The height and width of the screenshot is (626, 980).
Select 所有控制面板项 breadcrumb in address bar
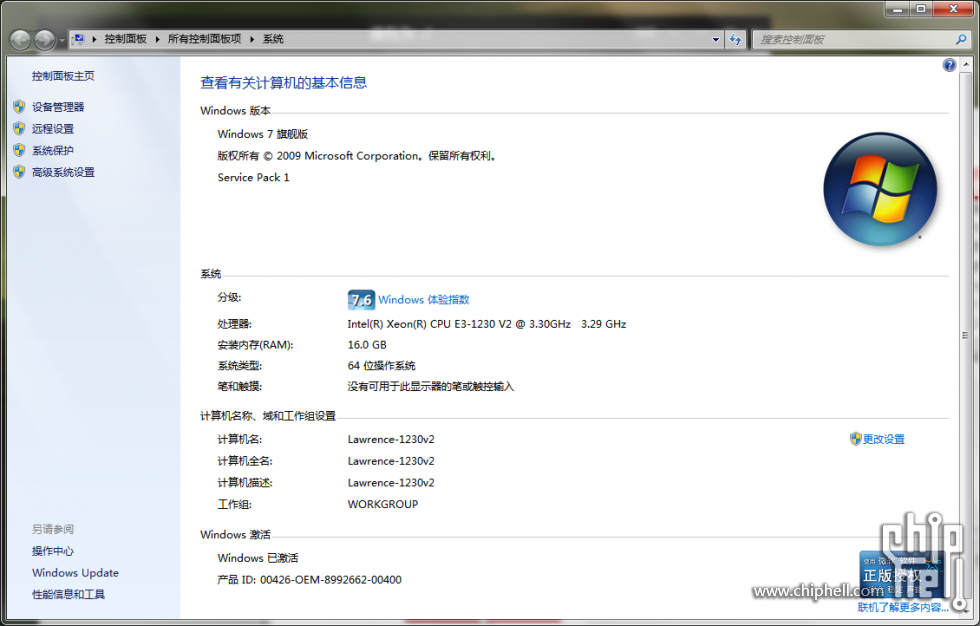(204, 39)
